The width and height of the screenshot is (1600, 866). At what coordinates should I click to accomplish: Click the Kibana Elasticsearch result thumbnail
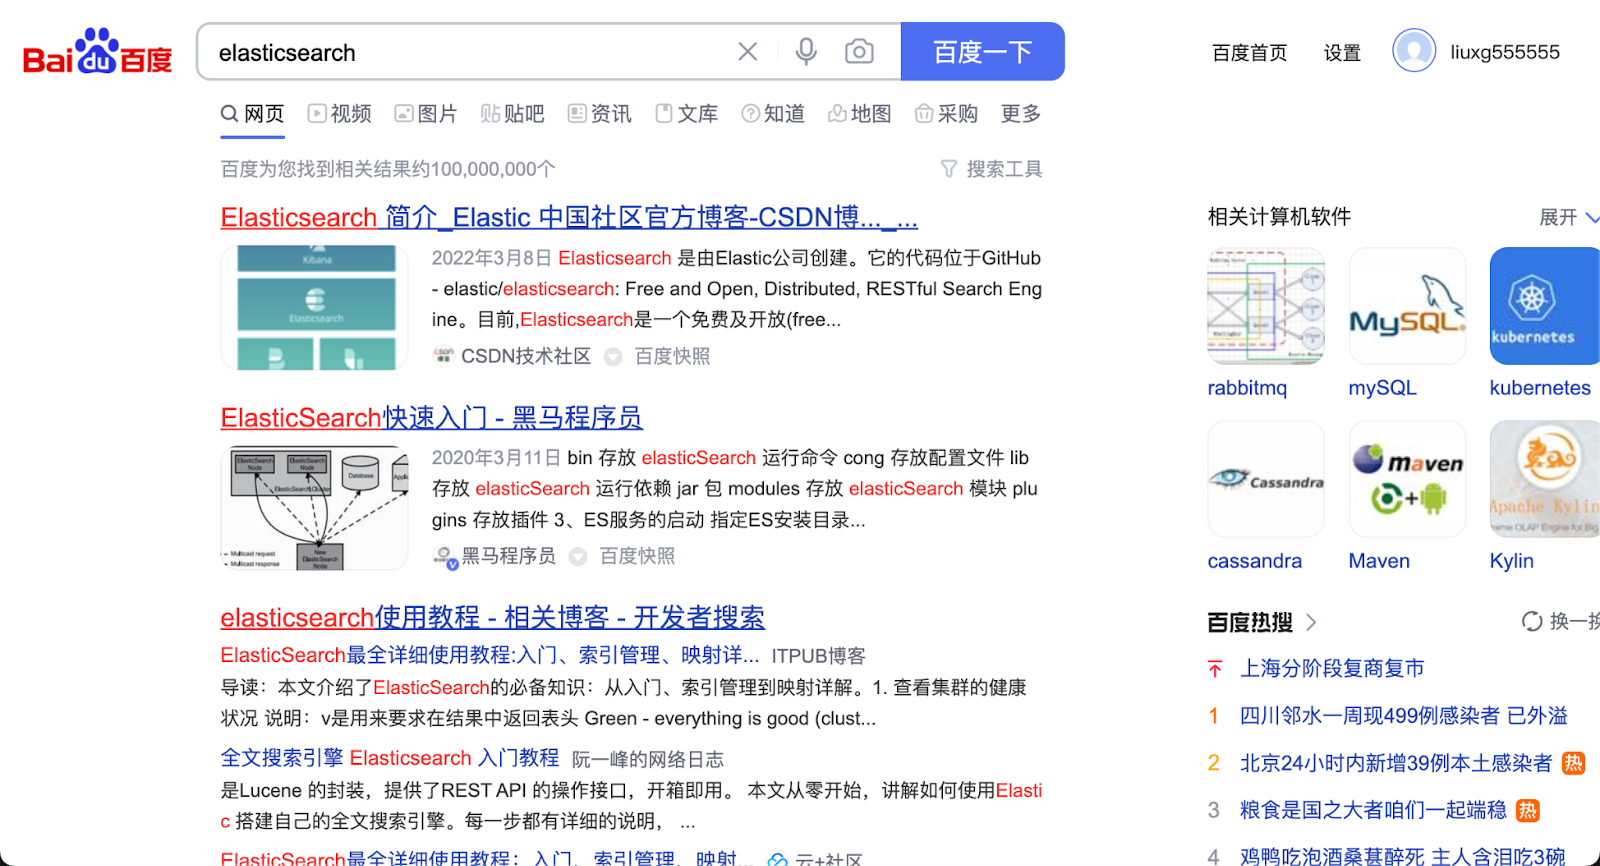click(314, 308)
